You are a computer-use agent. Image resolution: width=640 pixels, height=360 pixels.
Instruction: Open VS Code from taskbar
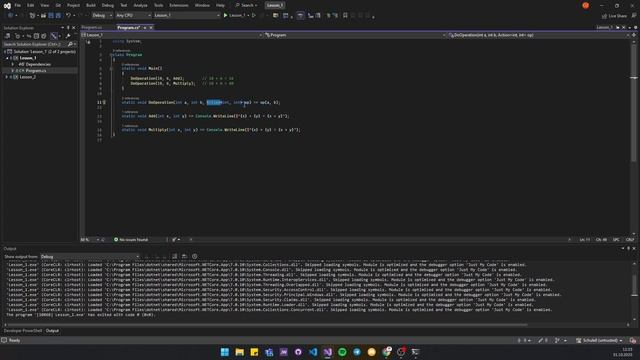pyautogui.click(x=313, y=352)
